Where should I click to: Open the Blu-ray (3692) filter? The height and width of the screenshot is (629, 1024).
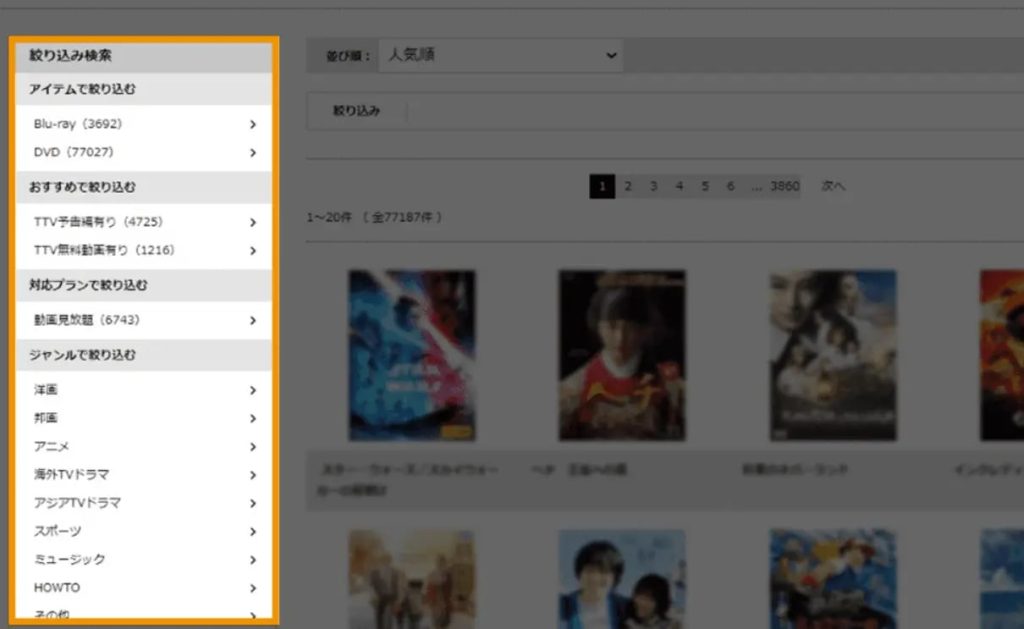(x=78, y=124)
